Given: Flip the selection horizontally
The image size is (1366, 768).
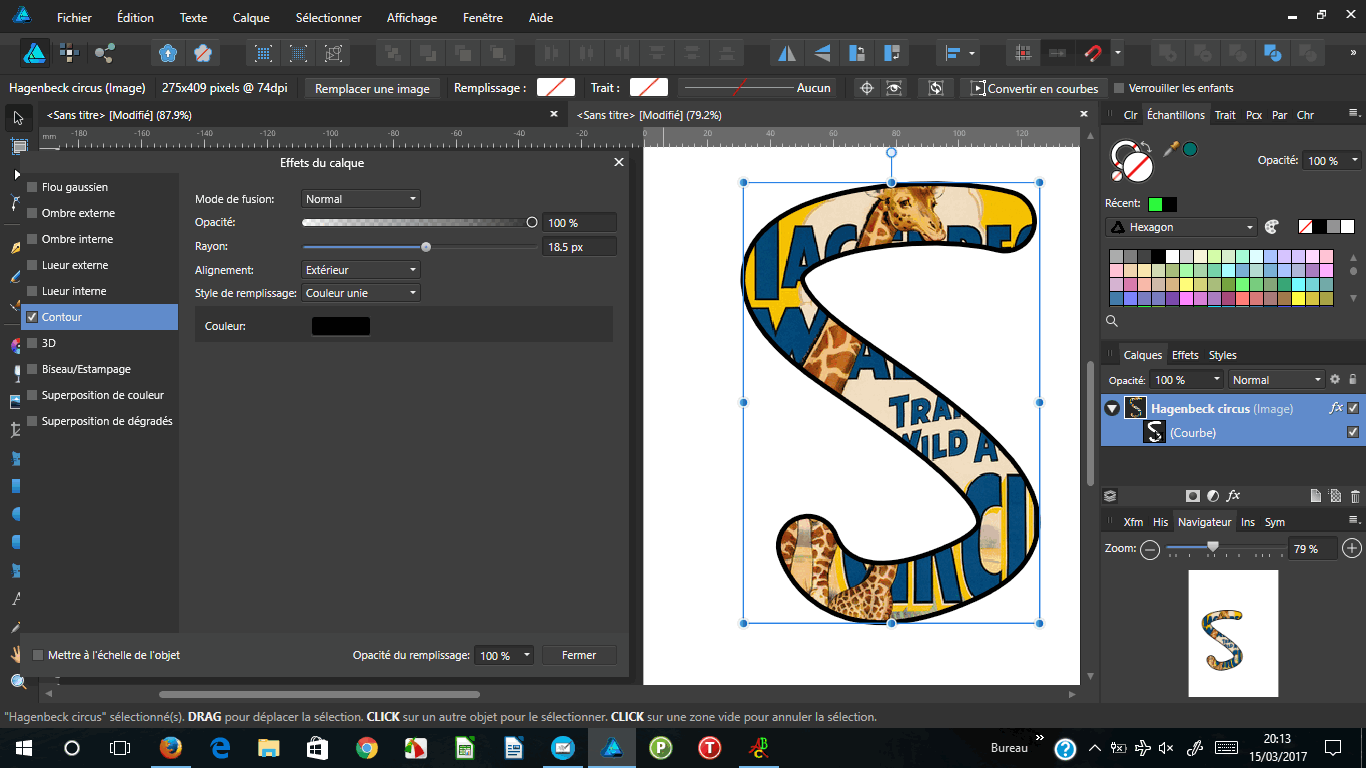Looking at the screenshot, I should pyautogui.click(x=788, y=53).
